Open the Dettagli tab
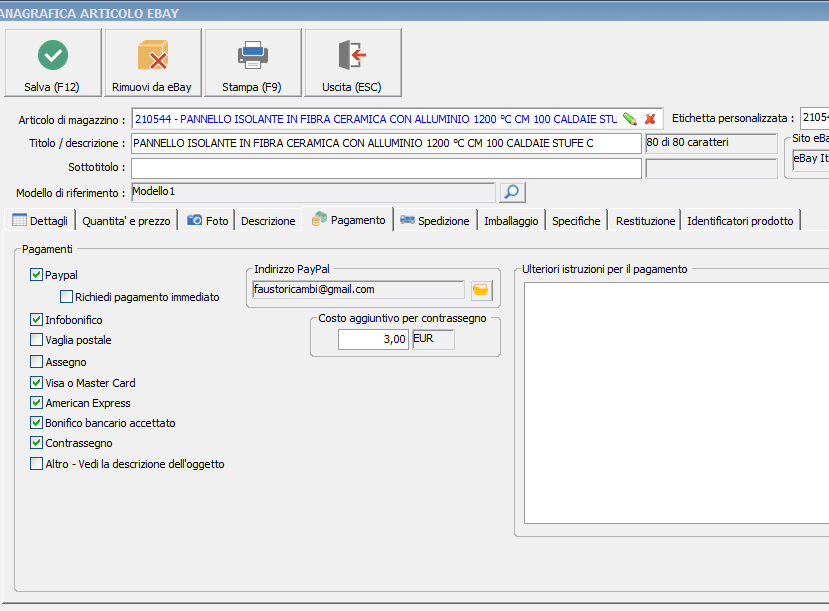829x611 pixels. pyautogui.click(x=40, y=220)
